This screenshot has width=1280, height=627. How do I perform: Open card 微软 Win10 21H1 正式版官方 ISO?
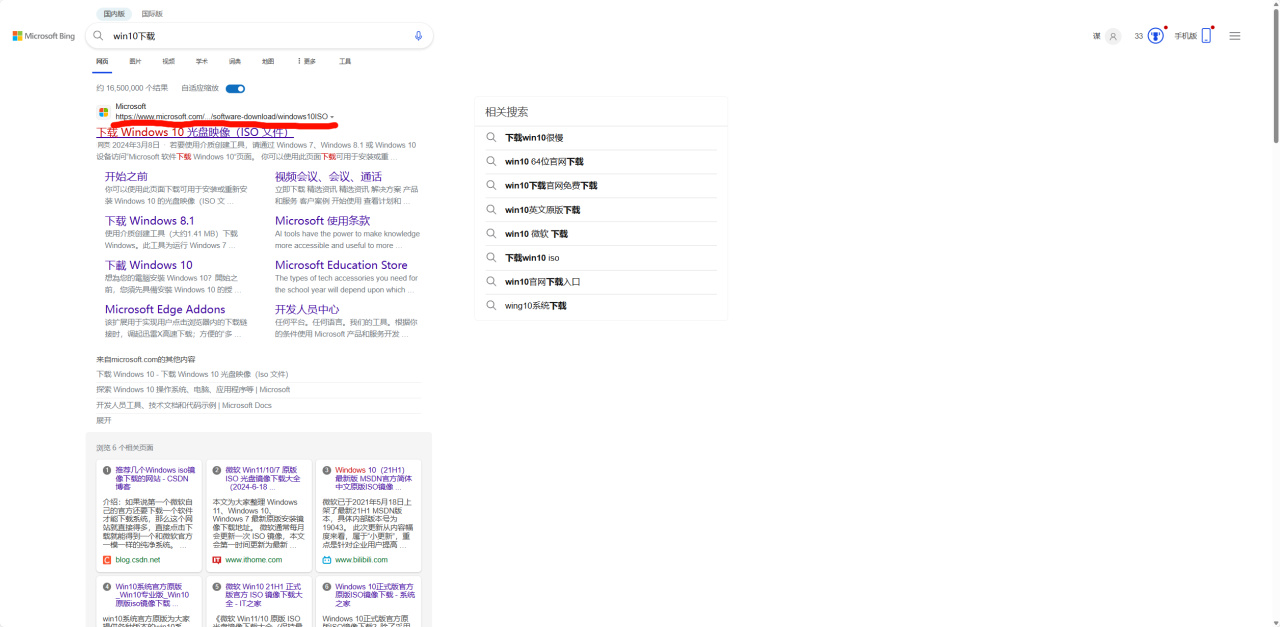tap(264, 595)
